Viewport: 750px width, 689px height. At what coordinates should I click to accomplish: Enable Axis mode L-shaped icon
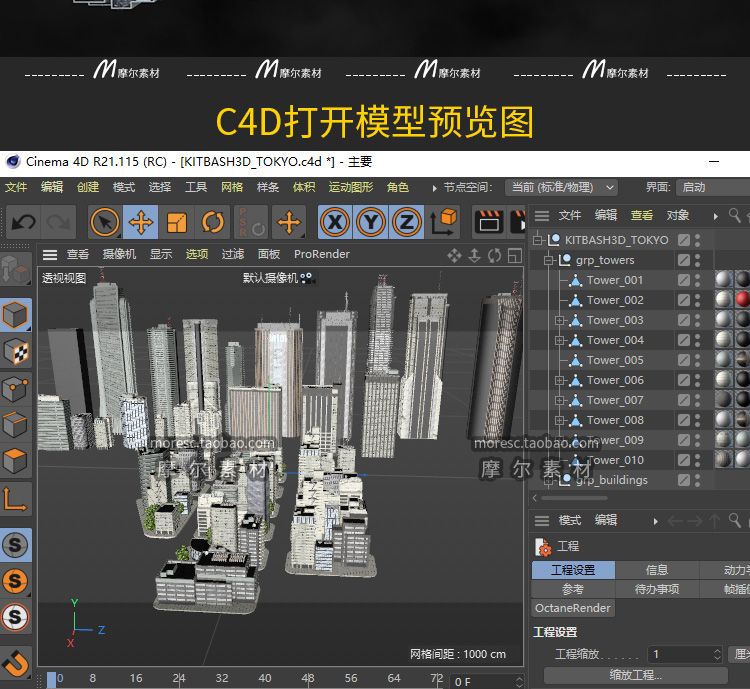15,499
